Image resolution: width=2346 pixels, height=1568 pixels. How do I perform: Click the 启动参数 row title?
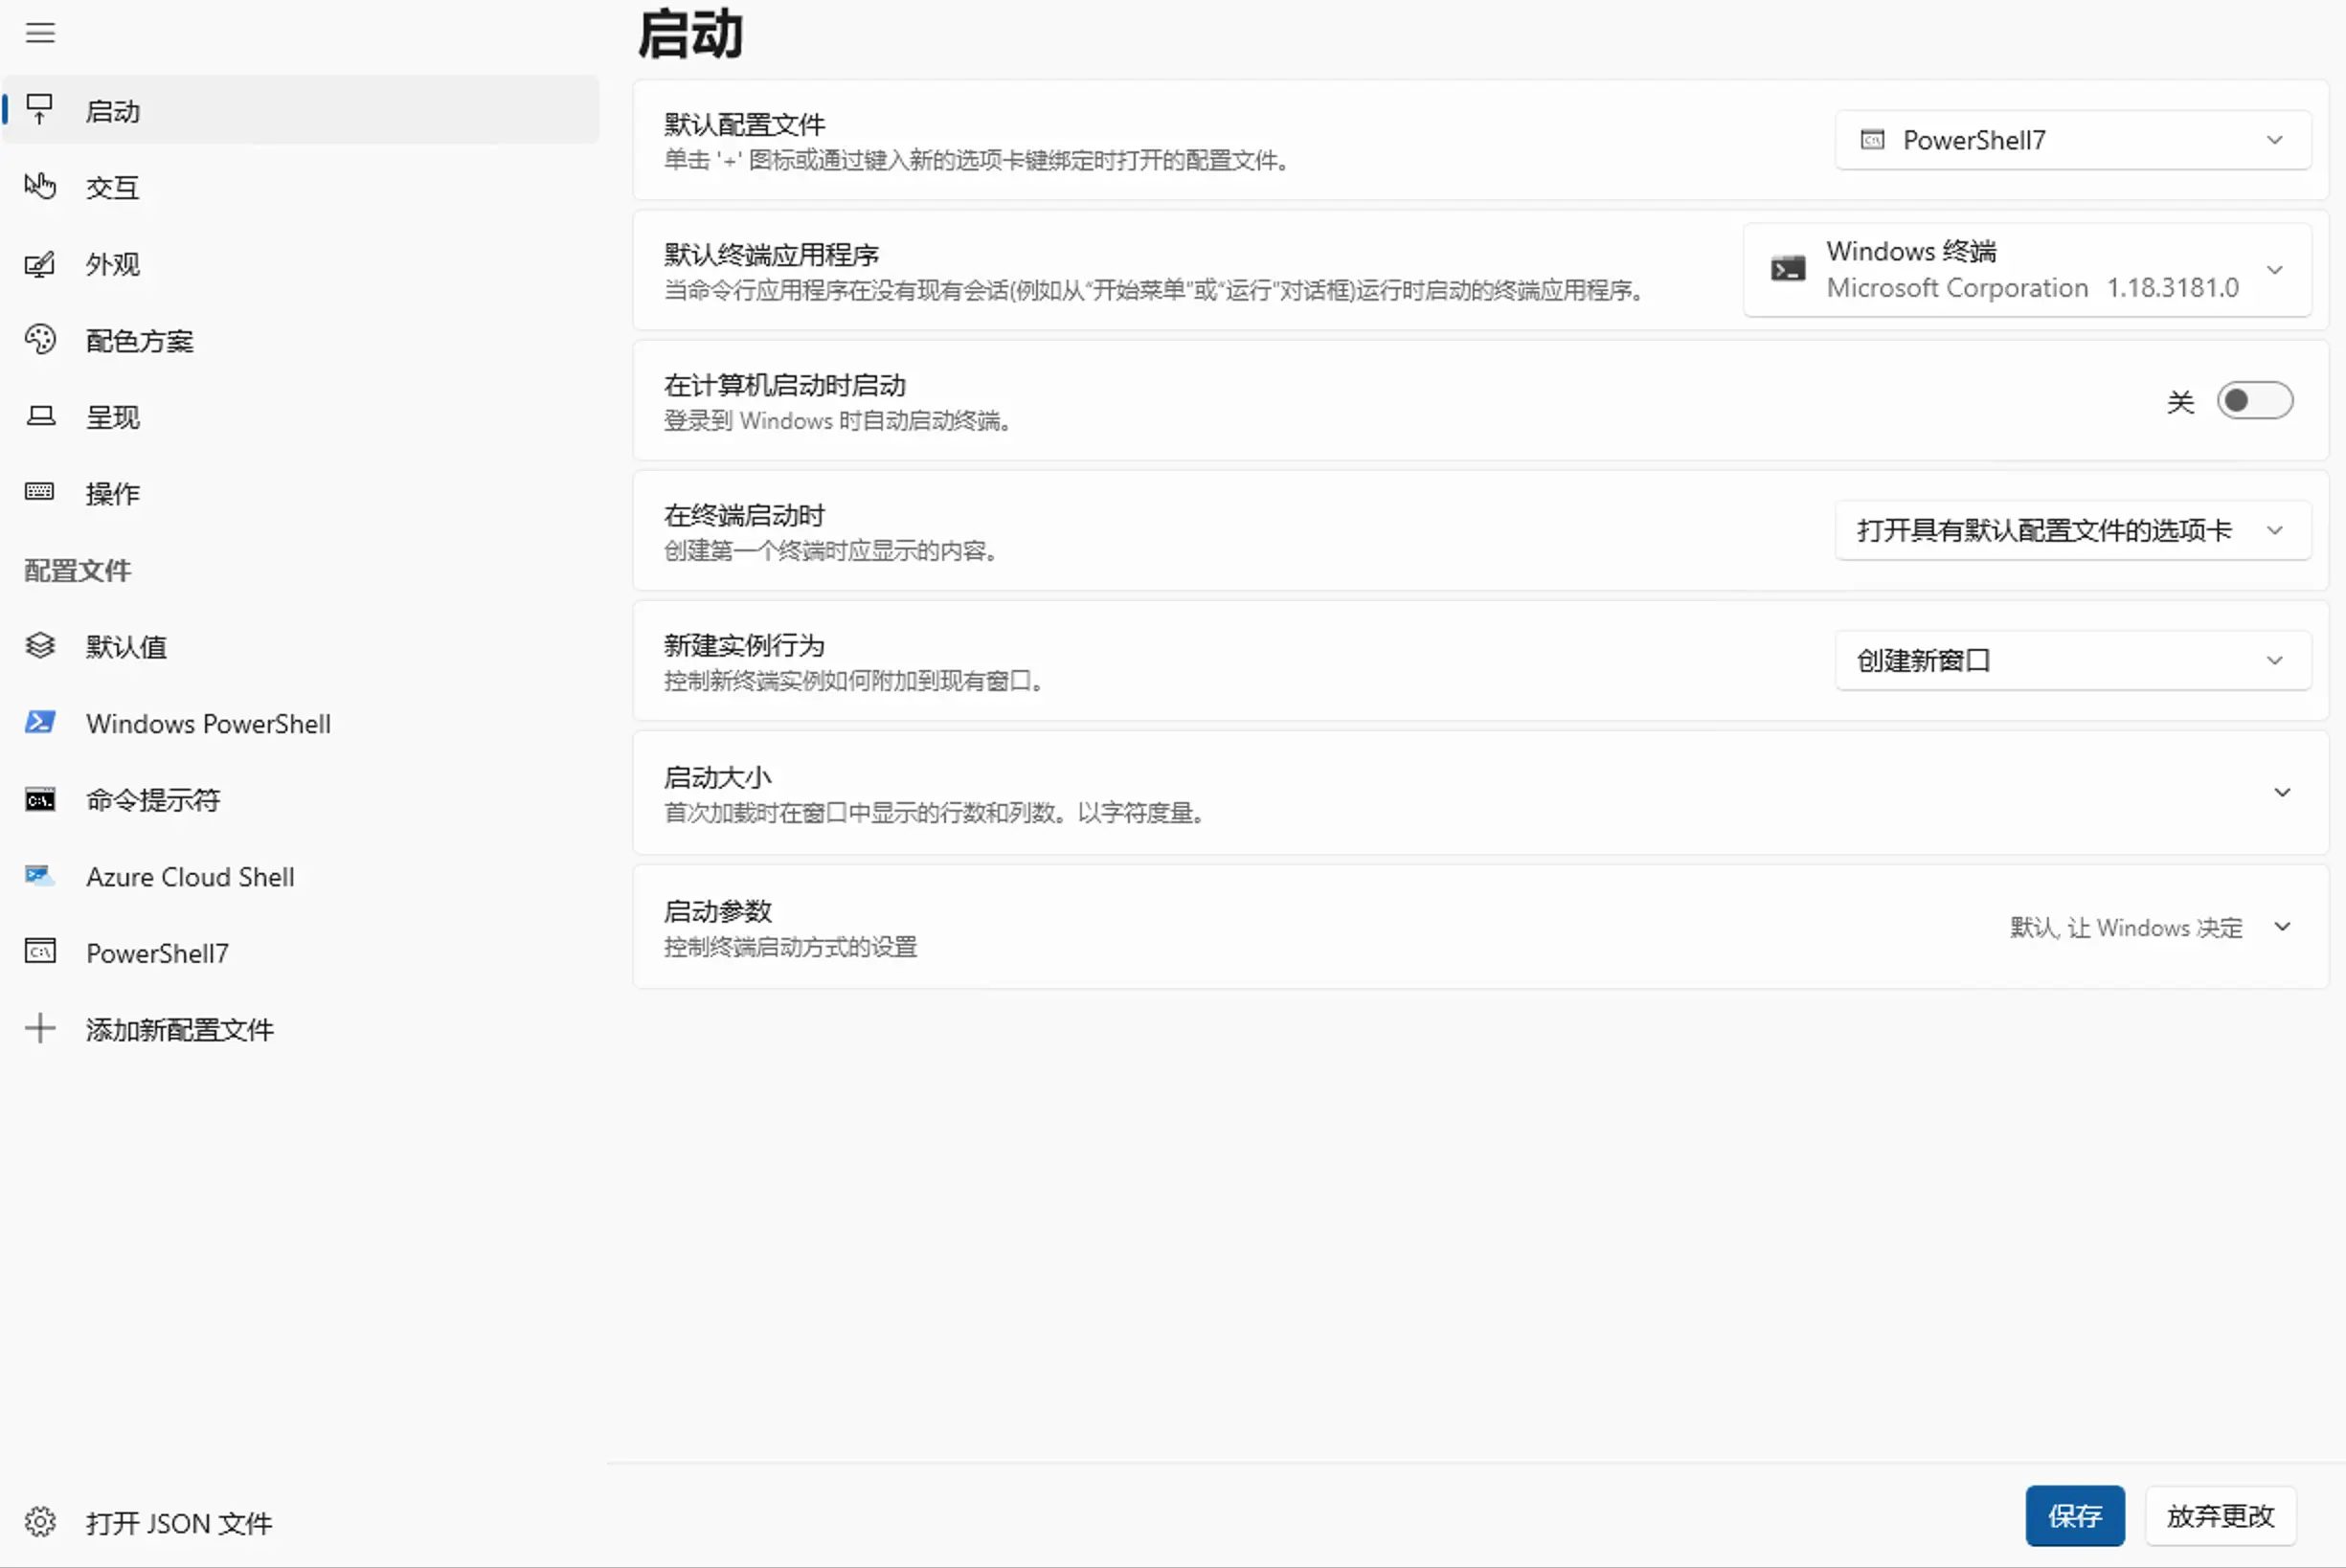click(717, 911)
